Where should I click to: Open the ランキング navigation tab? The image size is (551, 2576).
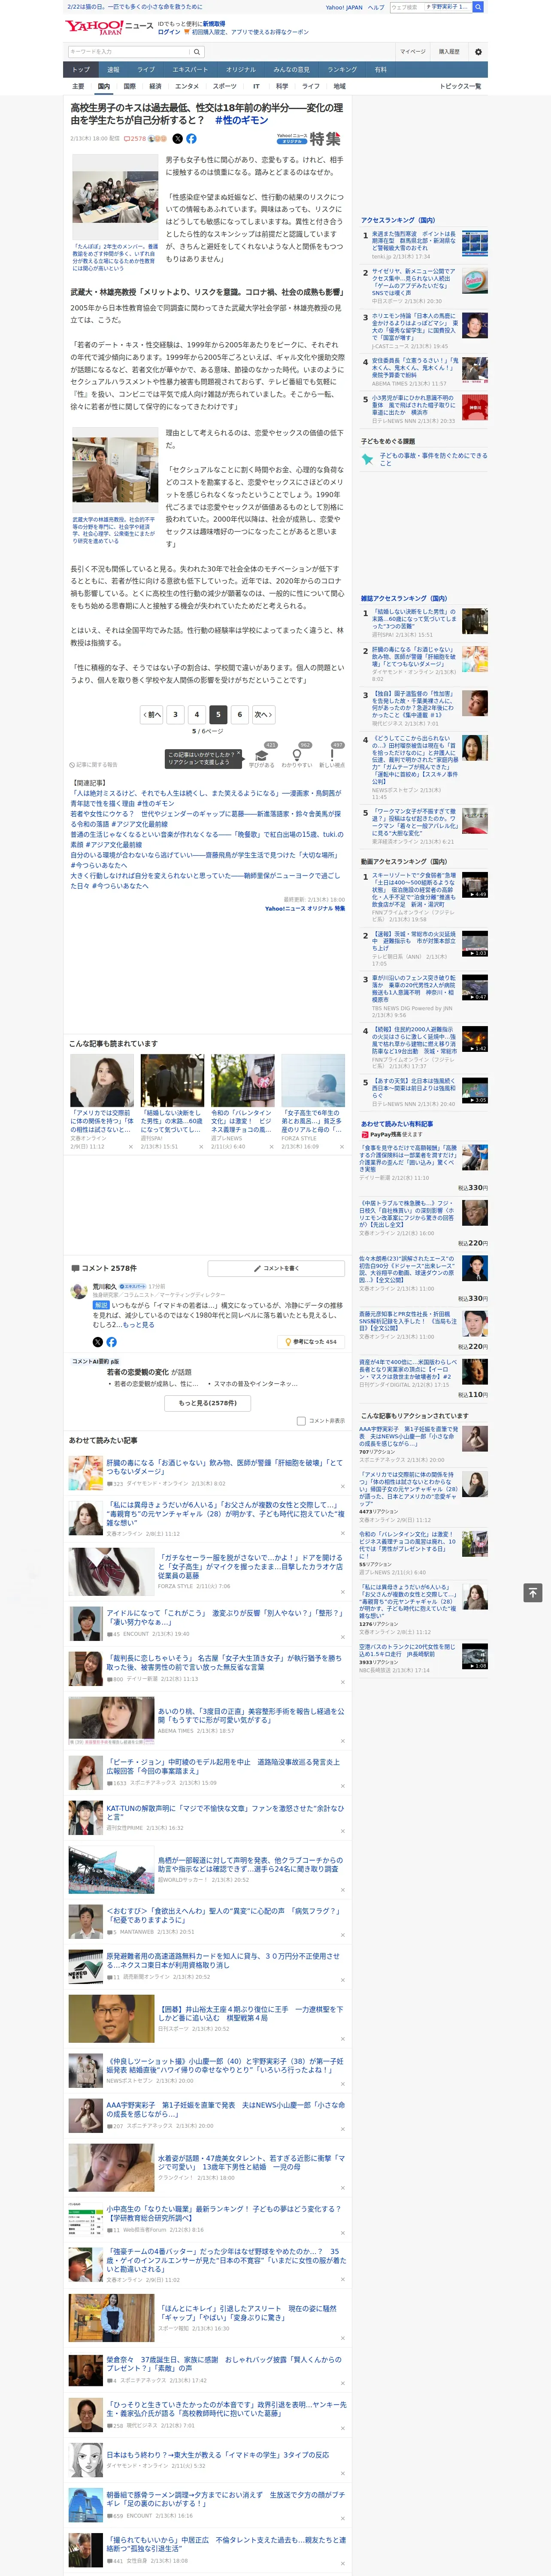click(x=342, y=70)
